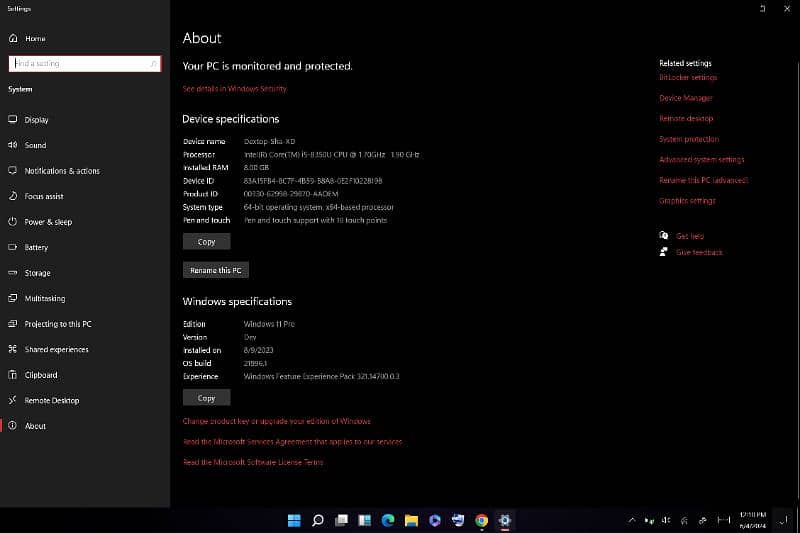Screen dimensions: 800x533
Task: Click the Home icon in Settings sidebar
Action: (13, 38)
